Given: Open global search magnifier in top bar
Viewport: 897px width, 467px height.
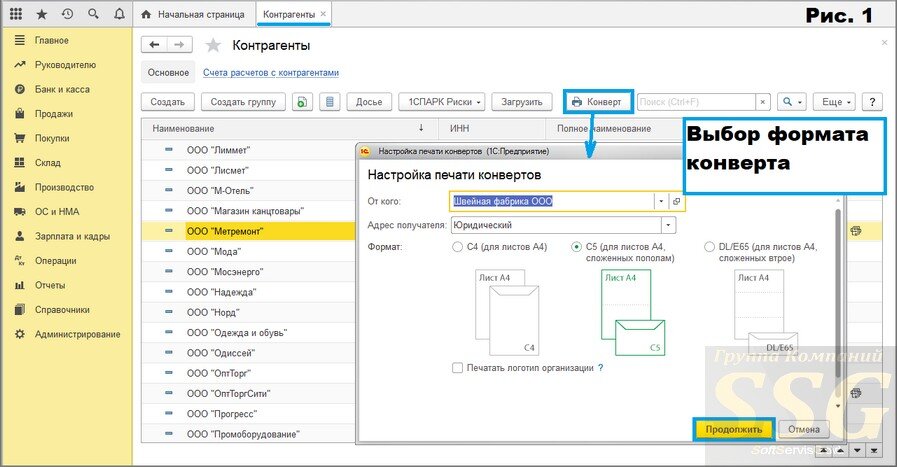Looking at the screenshot, I should click(93, 14).
